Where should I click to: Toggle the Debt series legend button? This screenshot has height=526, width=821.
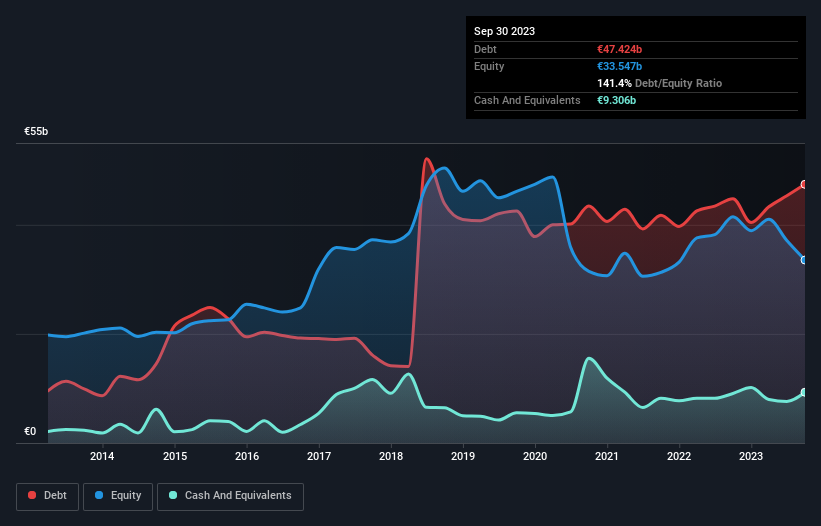click(x=48, y=496)
